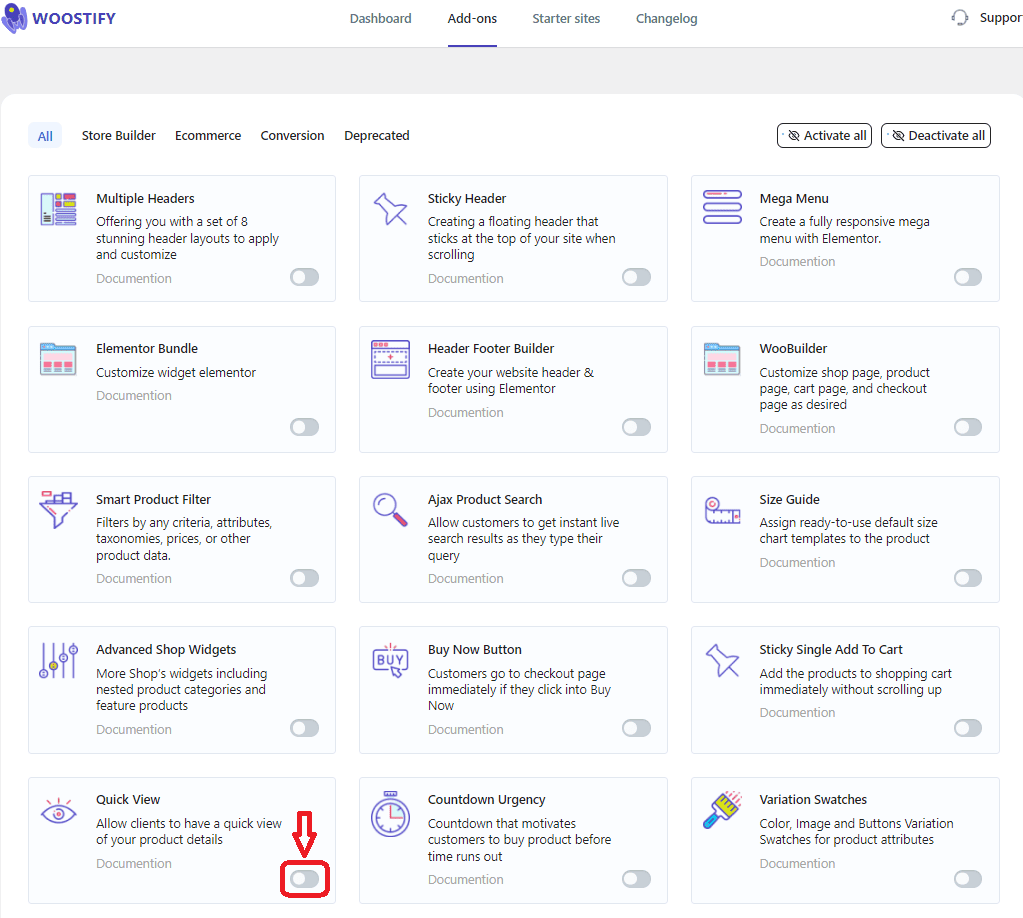Click the Sticky Header pin icon
This screenshot has height=918, width=1023.
(390, 209)
